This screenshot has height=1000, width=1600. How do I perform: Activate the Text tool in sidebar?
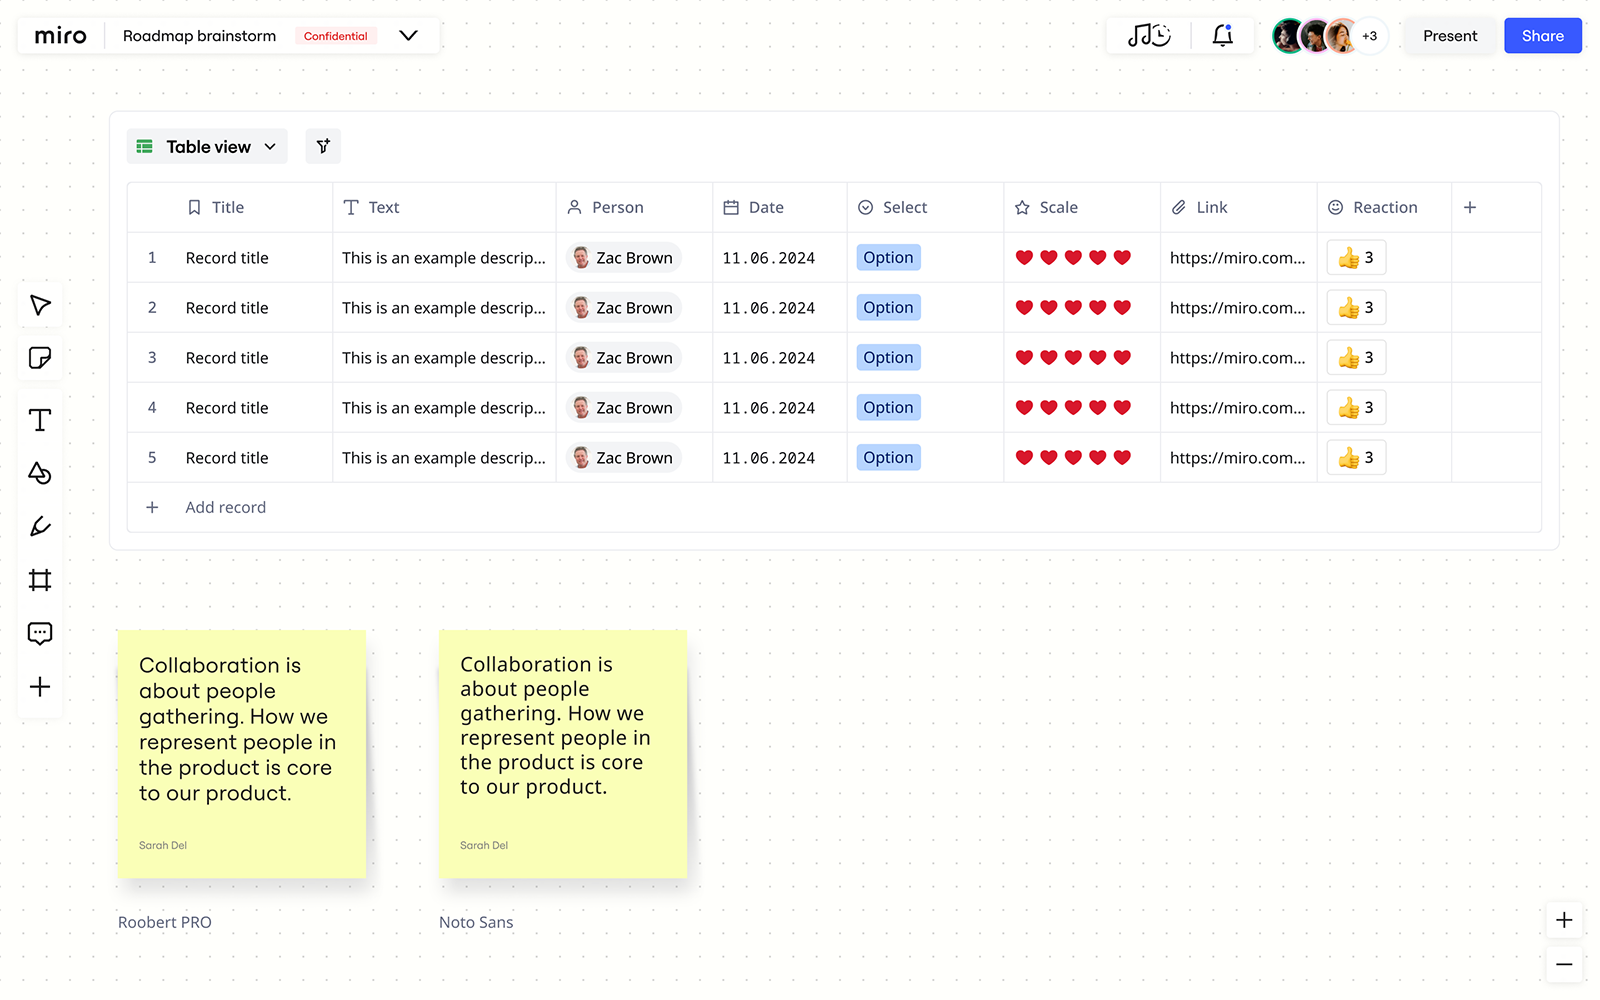click(40, 420)
